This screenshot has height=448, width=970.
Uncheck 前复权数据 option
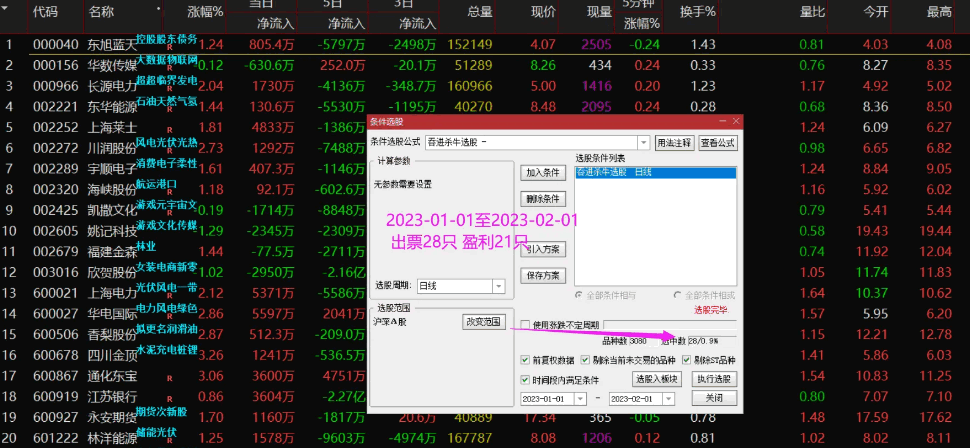[525, 360]
